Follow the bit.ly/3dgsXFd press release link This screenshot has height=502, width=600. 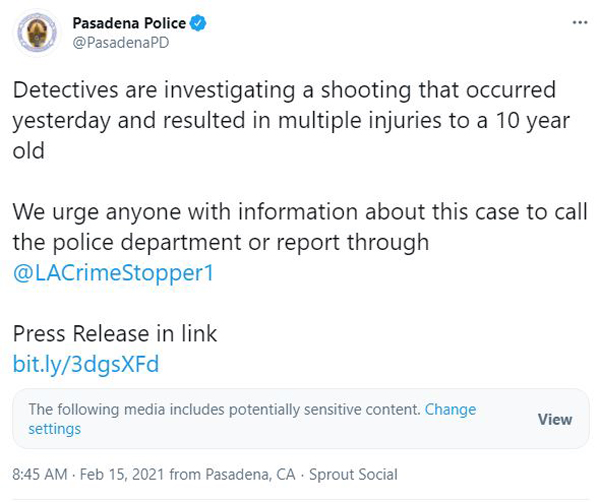[x=86, y=364]
